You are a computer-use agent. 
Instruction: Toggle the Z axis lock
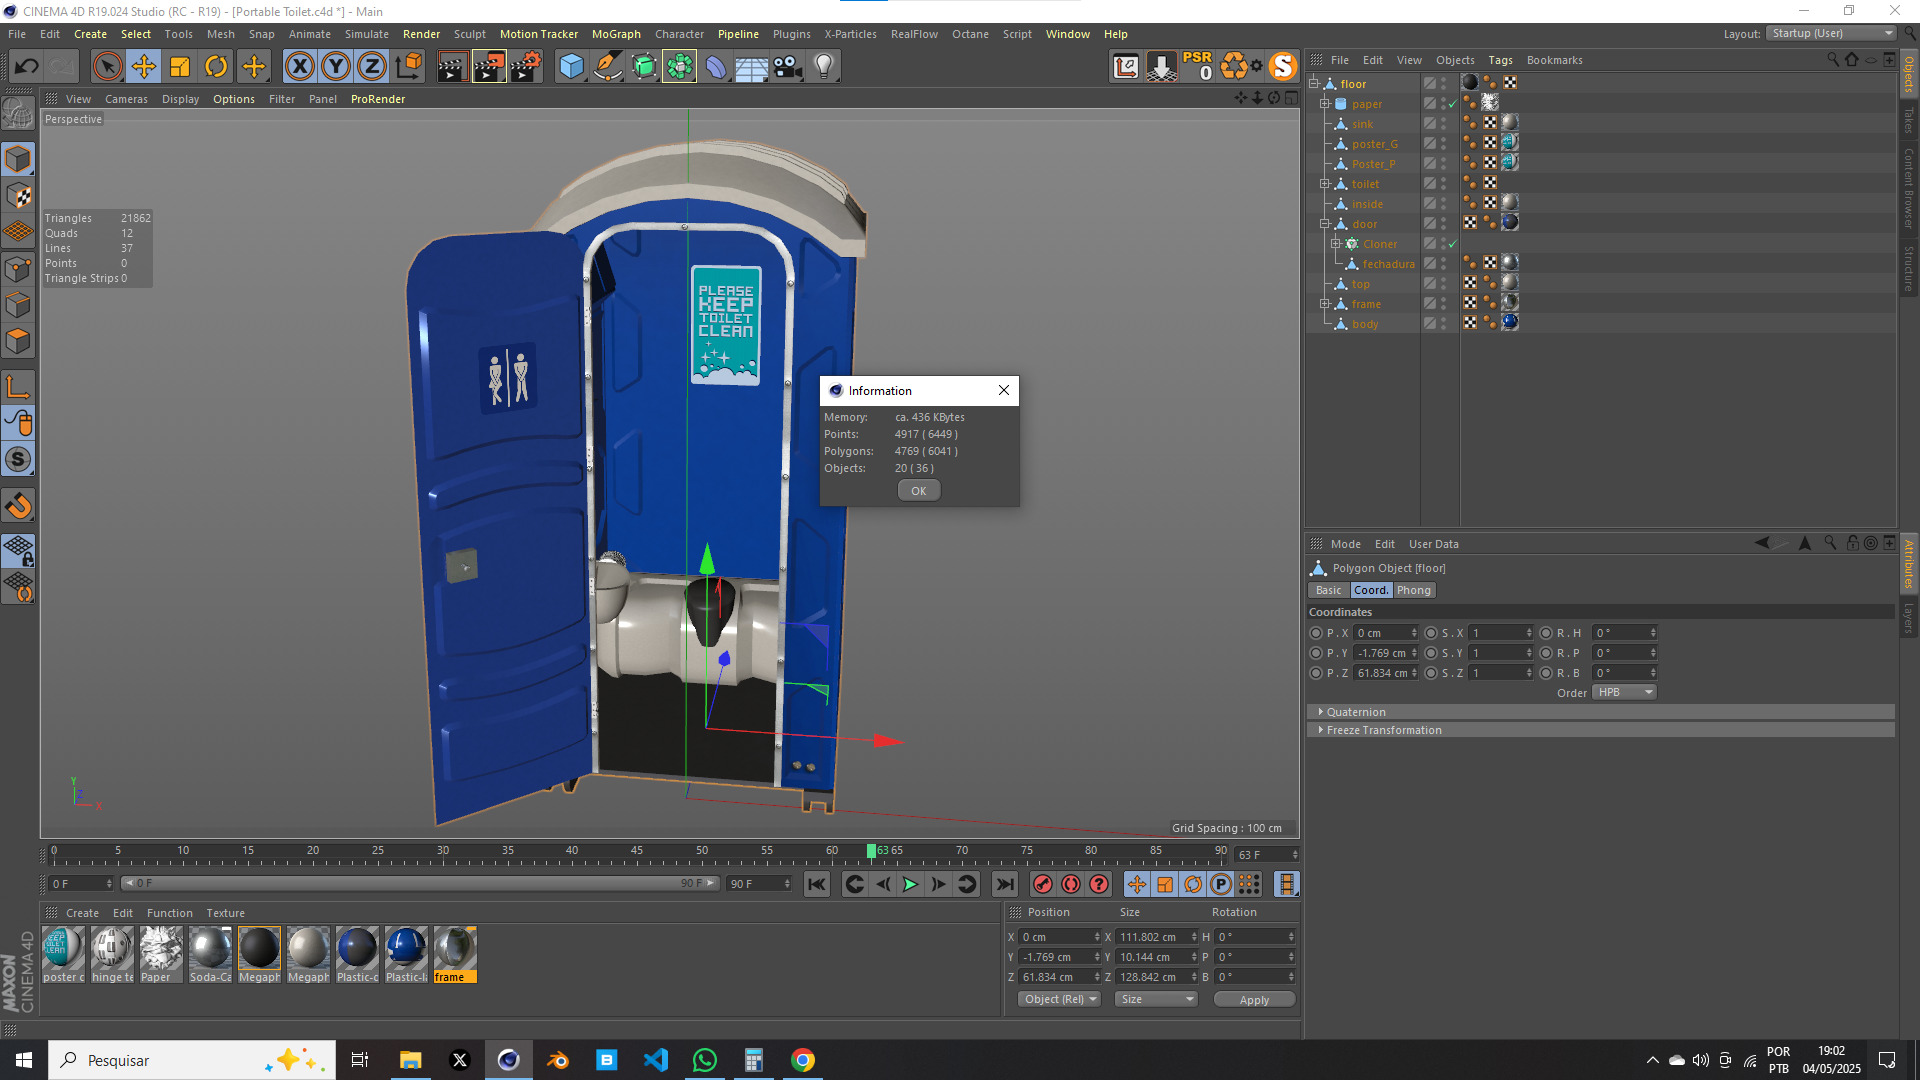click(x=372, y=67)
